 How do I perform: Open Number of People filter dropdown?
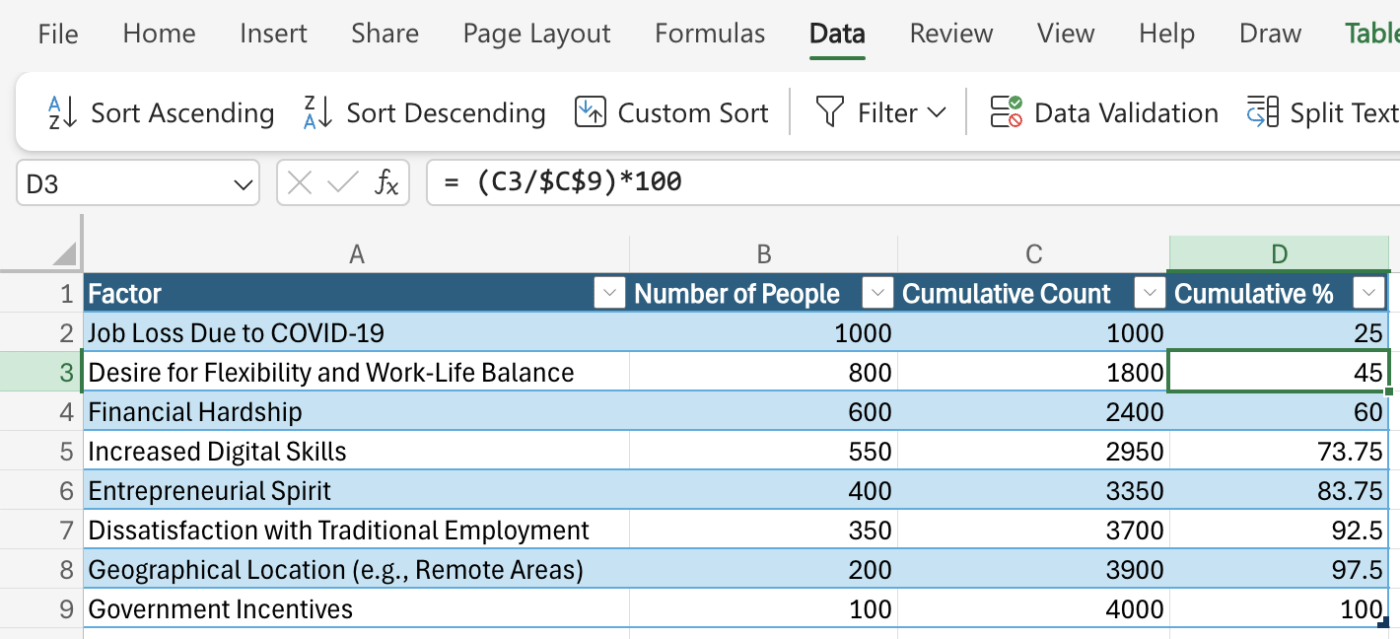pos(877,293)
